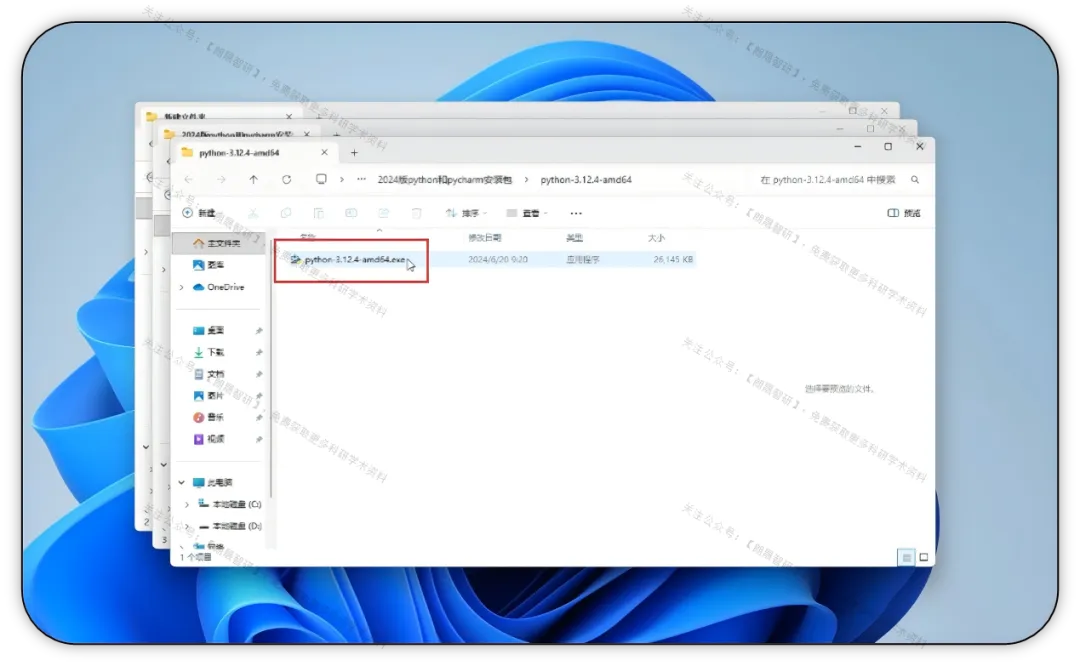Click the Paste icon in toolbar
This screenshot has height=666, width=1080.
[318, 213]
